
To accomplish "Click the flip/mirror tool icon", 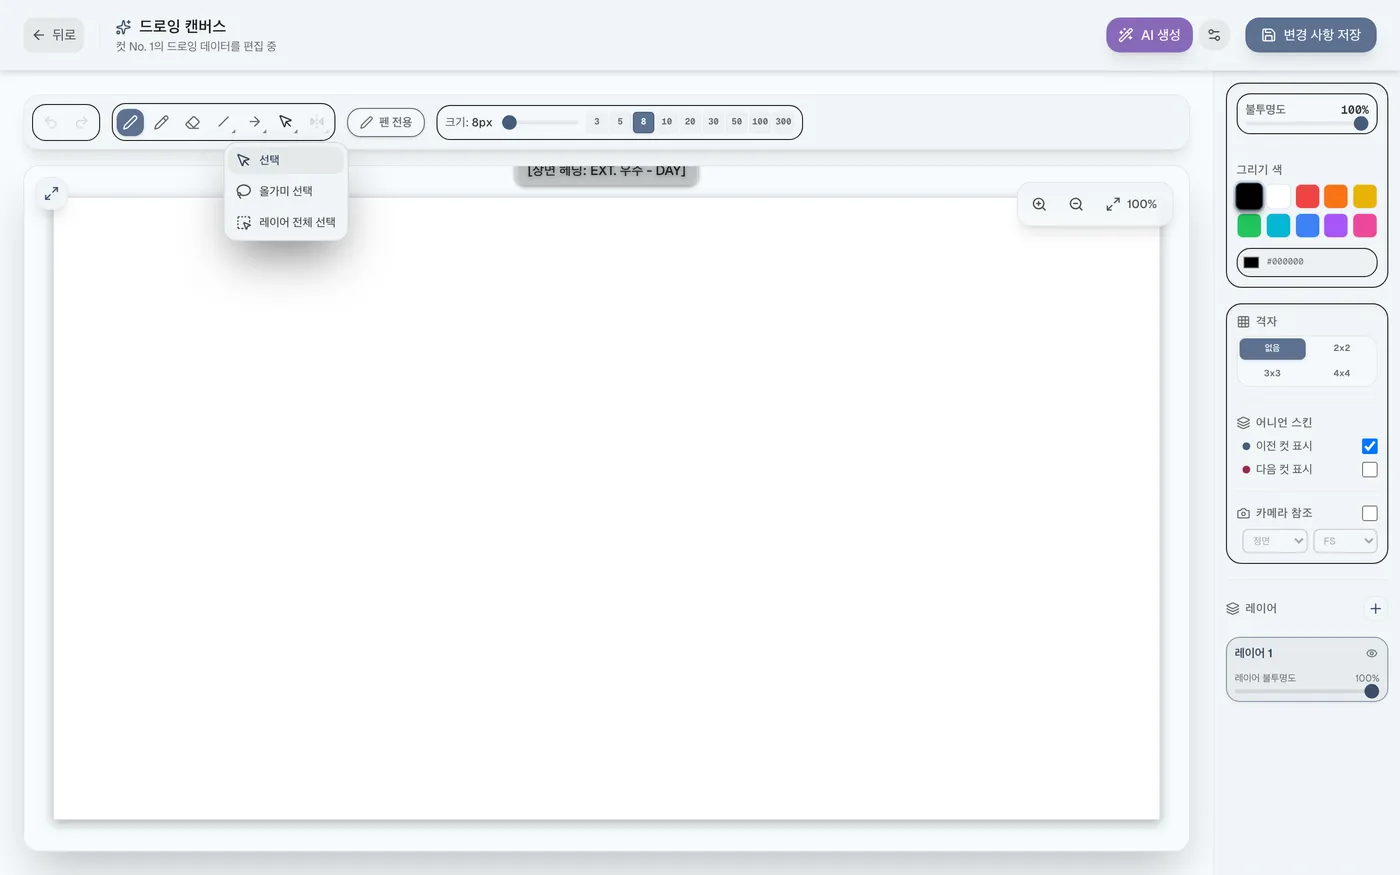I will [317, 122].
